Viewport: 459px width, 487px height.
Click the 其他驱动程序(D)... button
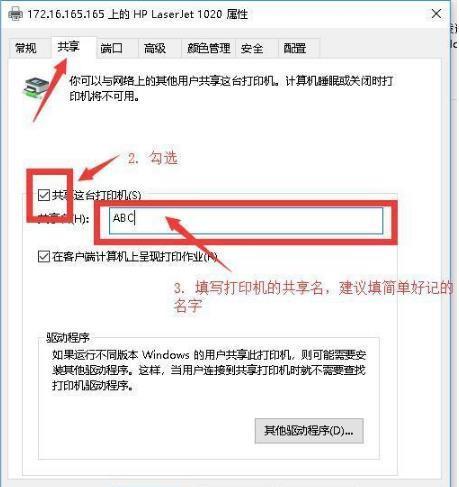[x=309, y=431]
